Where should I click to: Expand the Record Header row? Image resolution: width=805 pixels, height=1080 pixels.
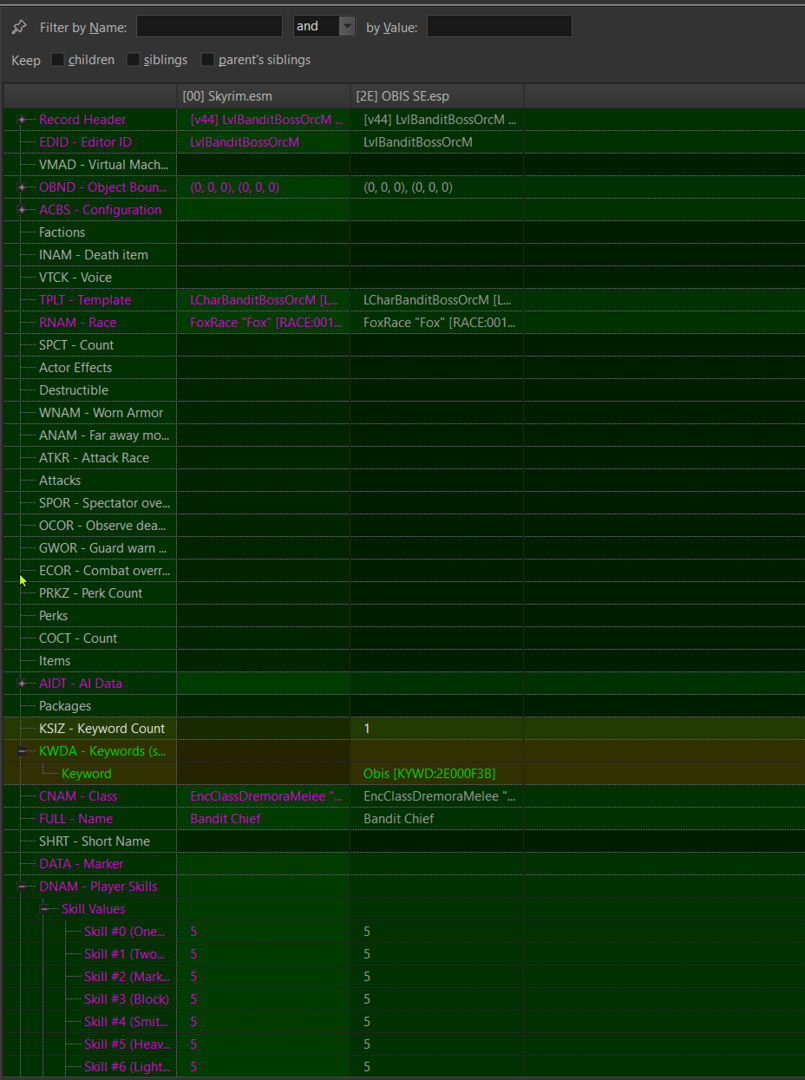pyautogui.click(x=21, y=120)
